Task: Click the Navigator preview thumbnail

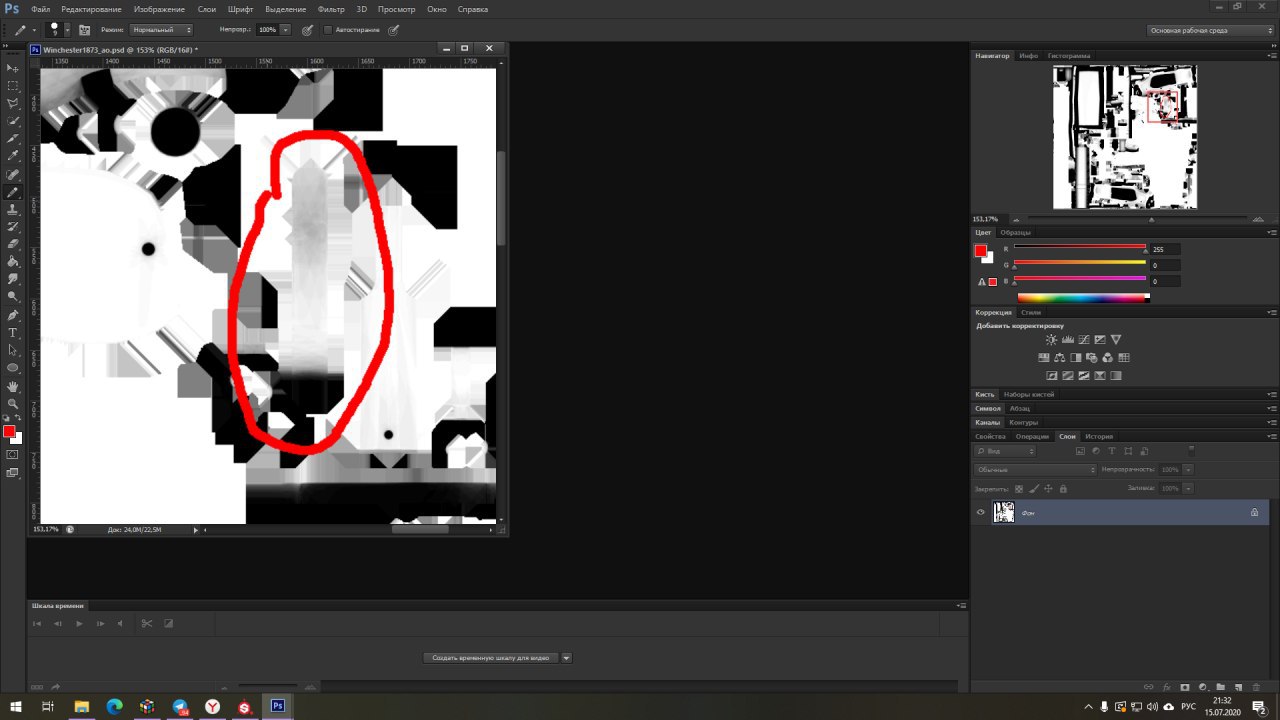Action: tap(1125, 137)
